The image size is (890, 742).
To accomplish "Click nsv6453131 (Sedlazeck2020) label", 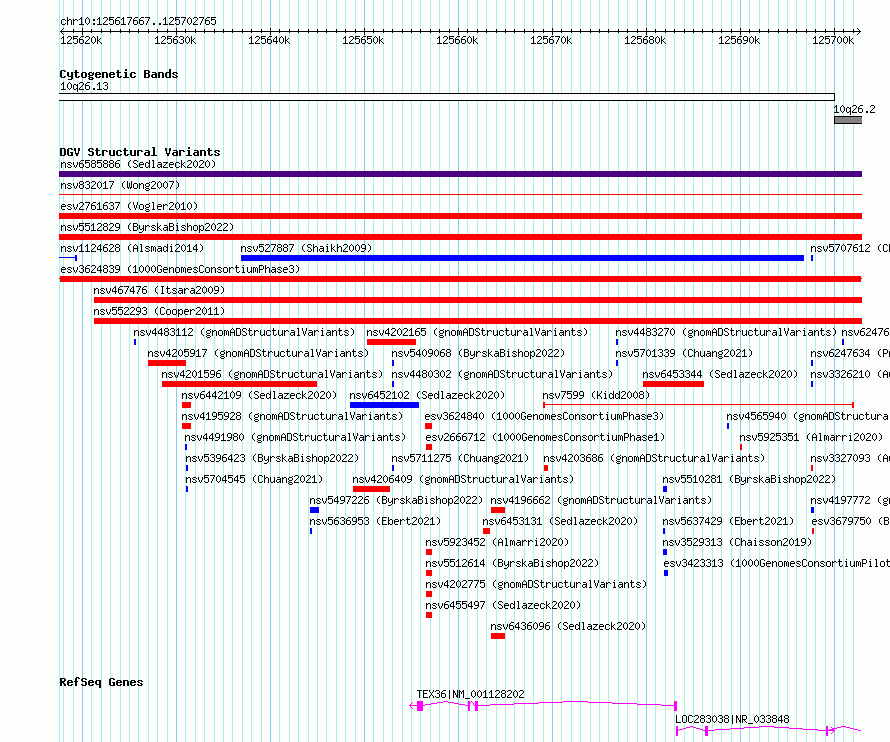I will 560,521.
